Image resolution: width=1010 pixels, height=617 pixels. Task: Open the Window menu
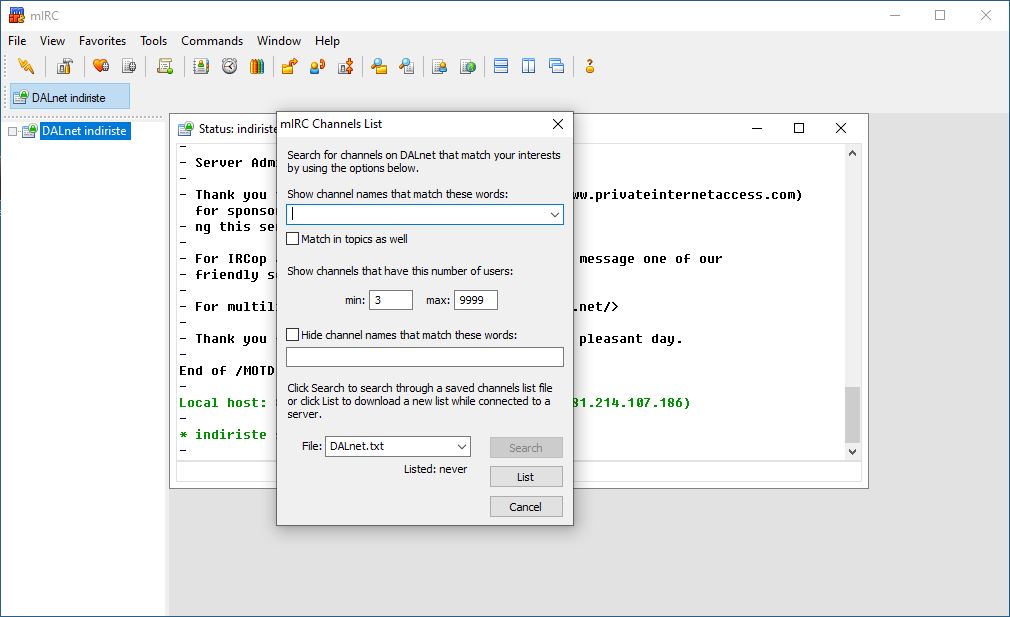point(279,41)
